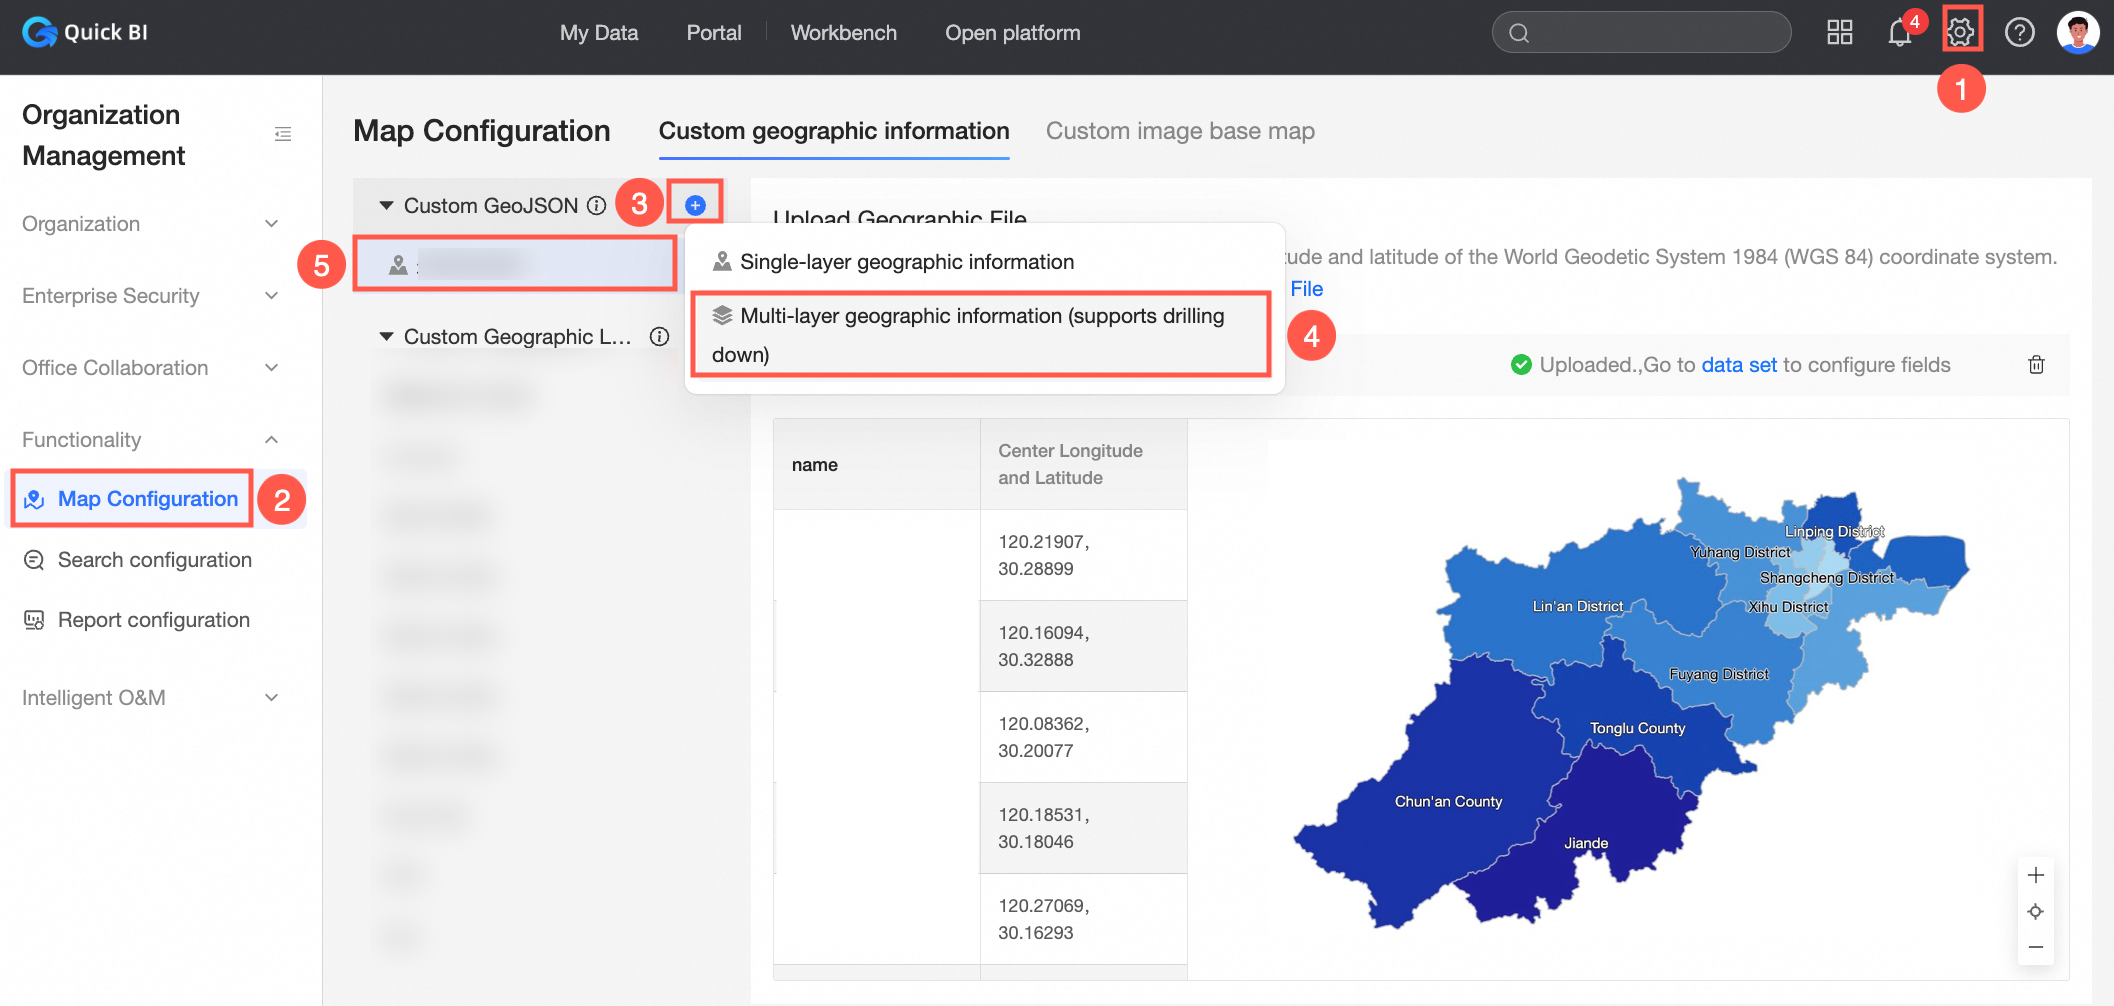Image resolution: width=2114 pixels, height=1006 pixels.
Task: Click the help question mark icon
Action: (x=2019, y=32)
